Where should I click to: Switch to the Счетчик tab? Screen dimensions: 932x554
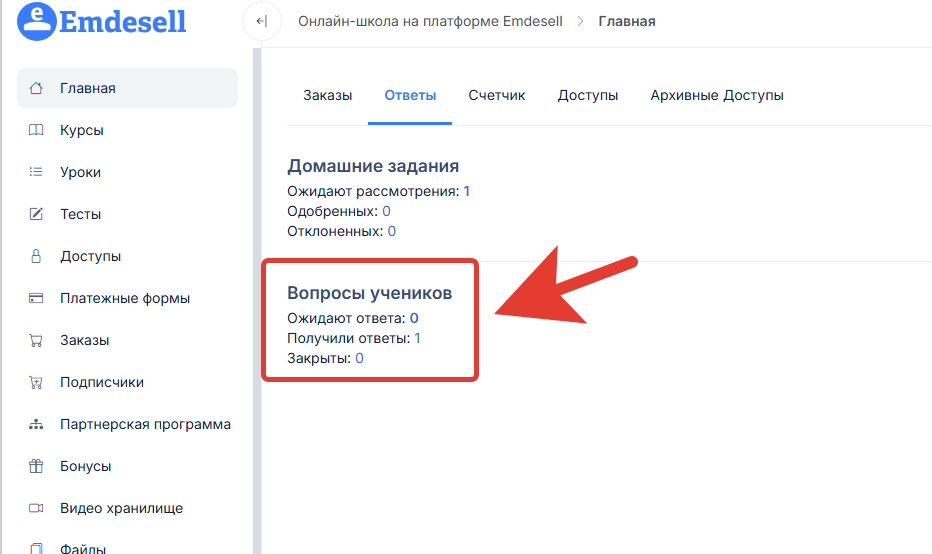coord(497,96)
